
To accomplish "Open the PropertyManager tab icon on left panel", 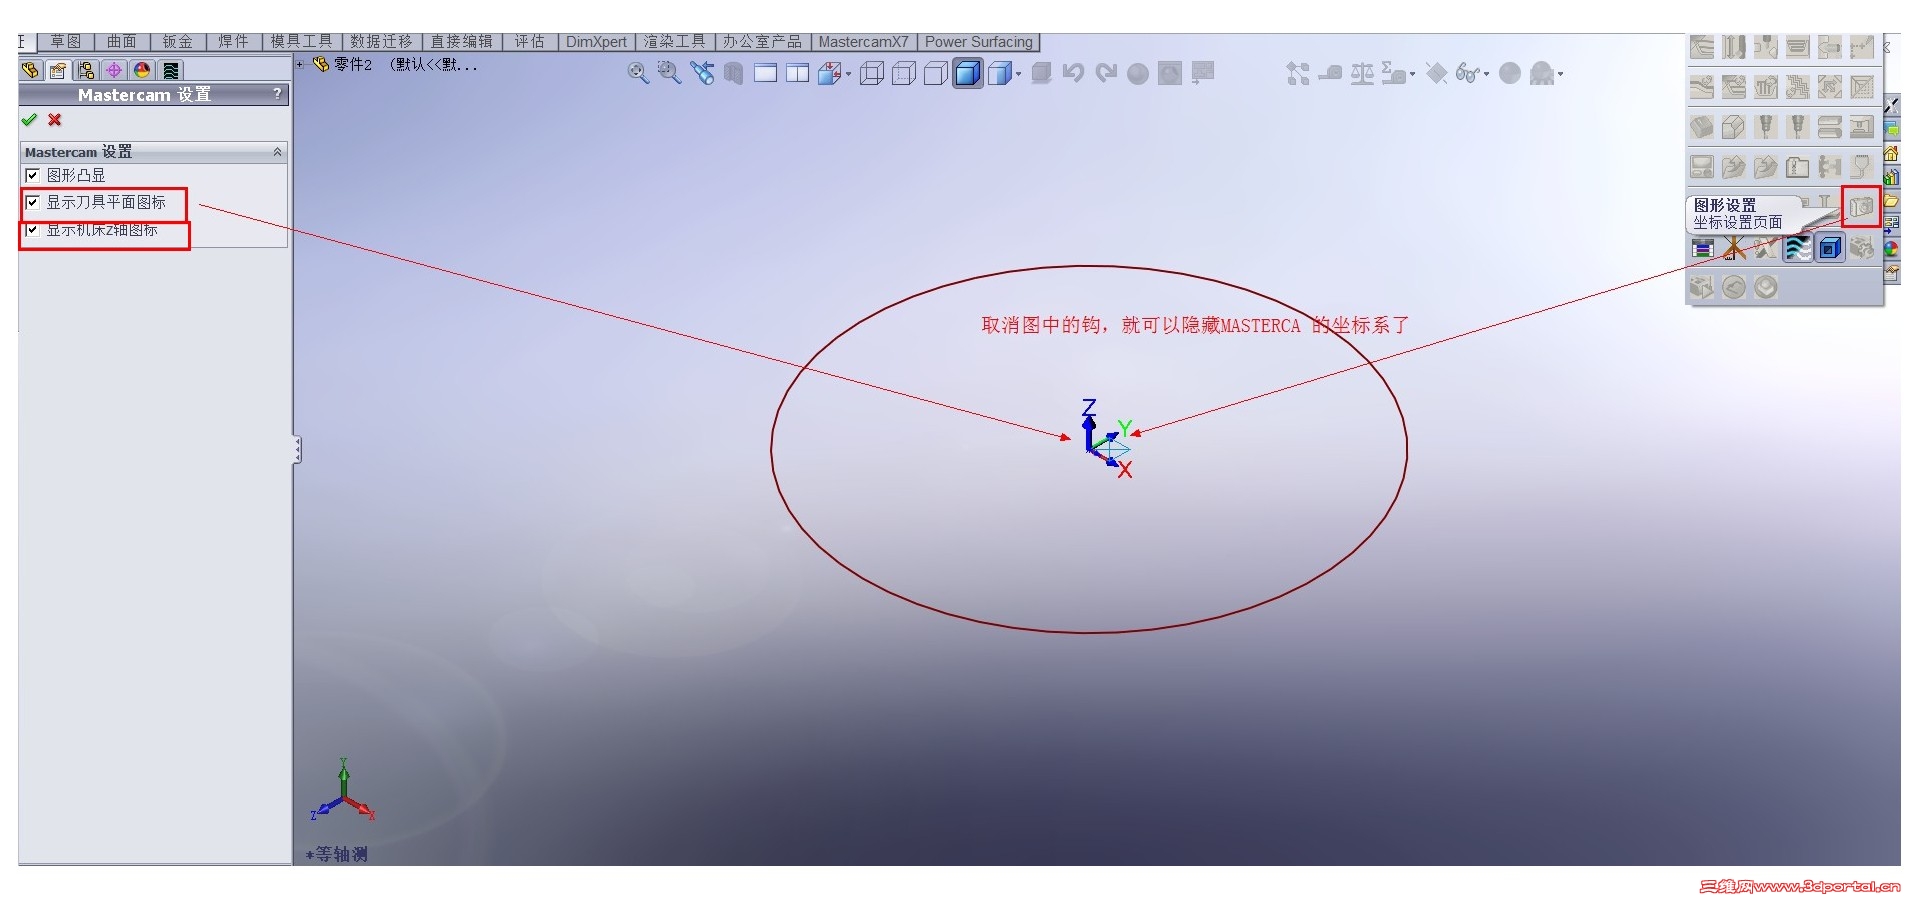I will [x=58, y=70].
